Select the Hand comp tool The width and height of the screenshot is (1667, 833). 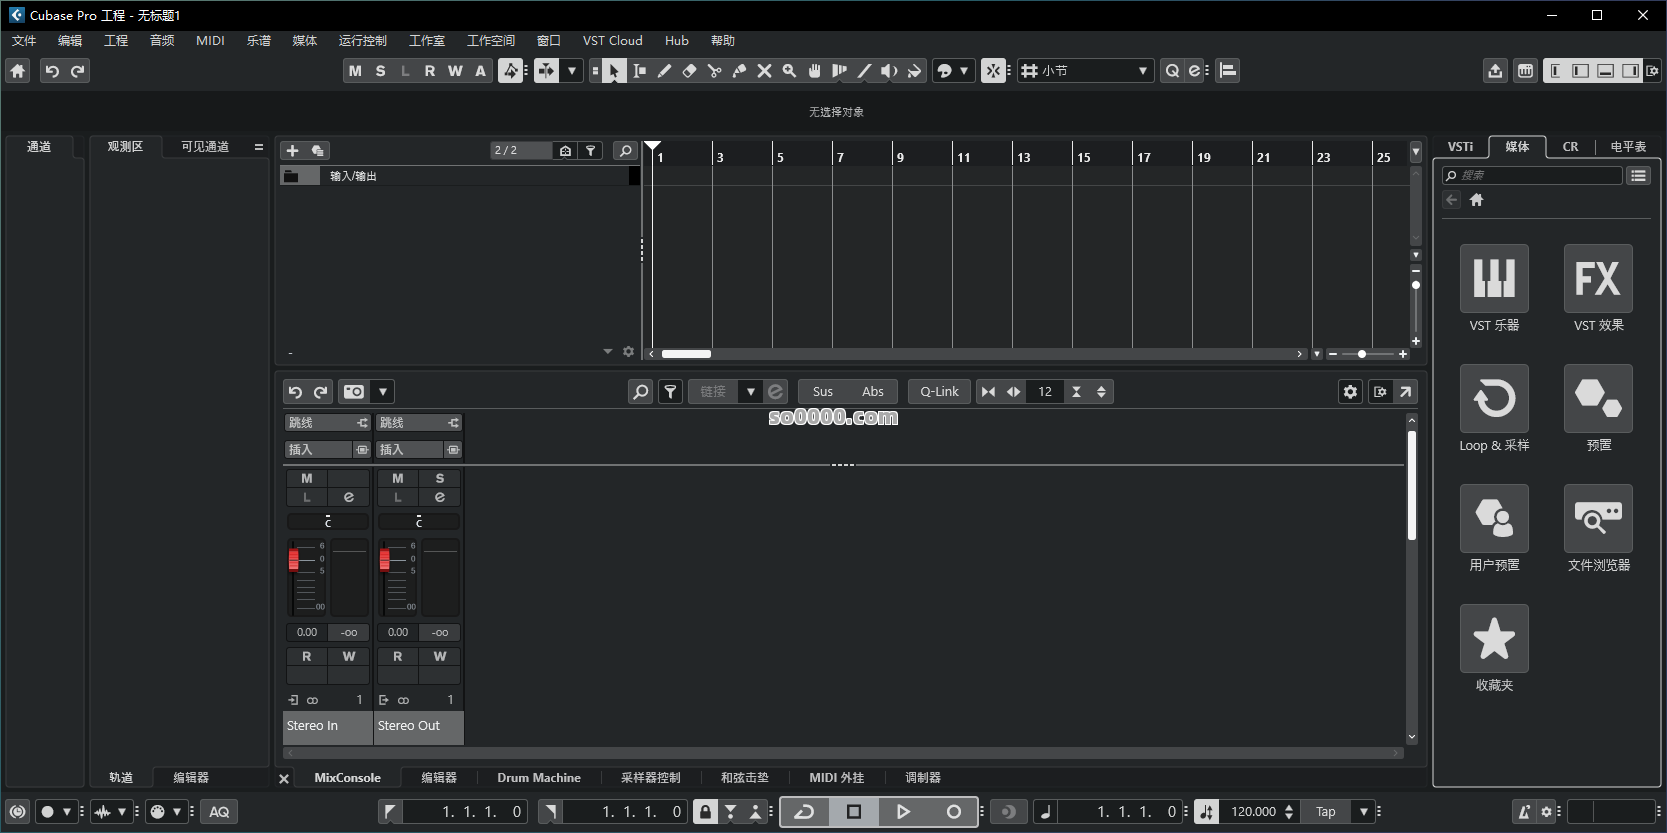(x=814, y=71)
